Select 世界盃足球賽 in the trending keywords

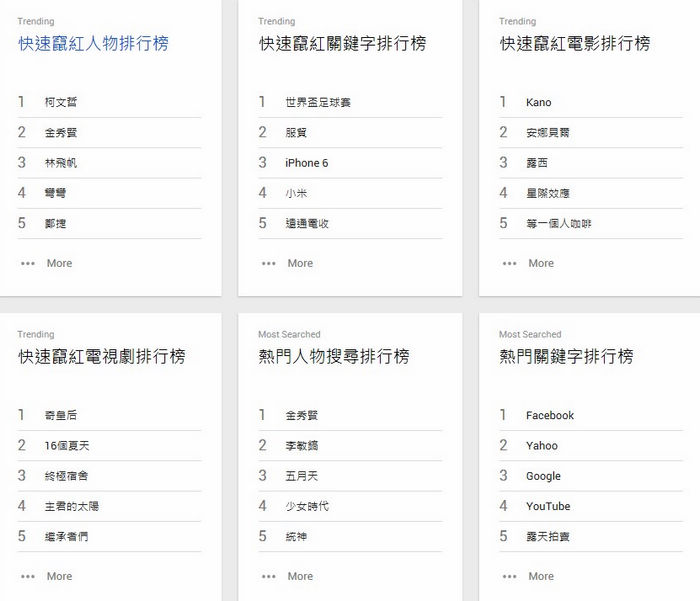click(317, 102)
